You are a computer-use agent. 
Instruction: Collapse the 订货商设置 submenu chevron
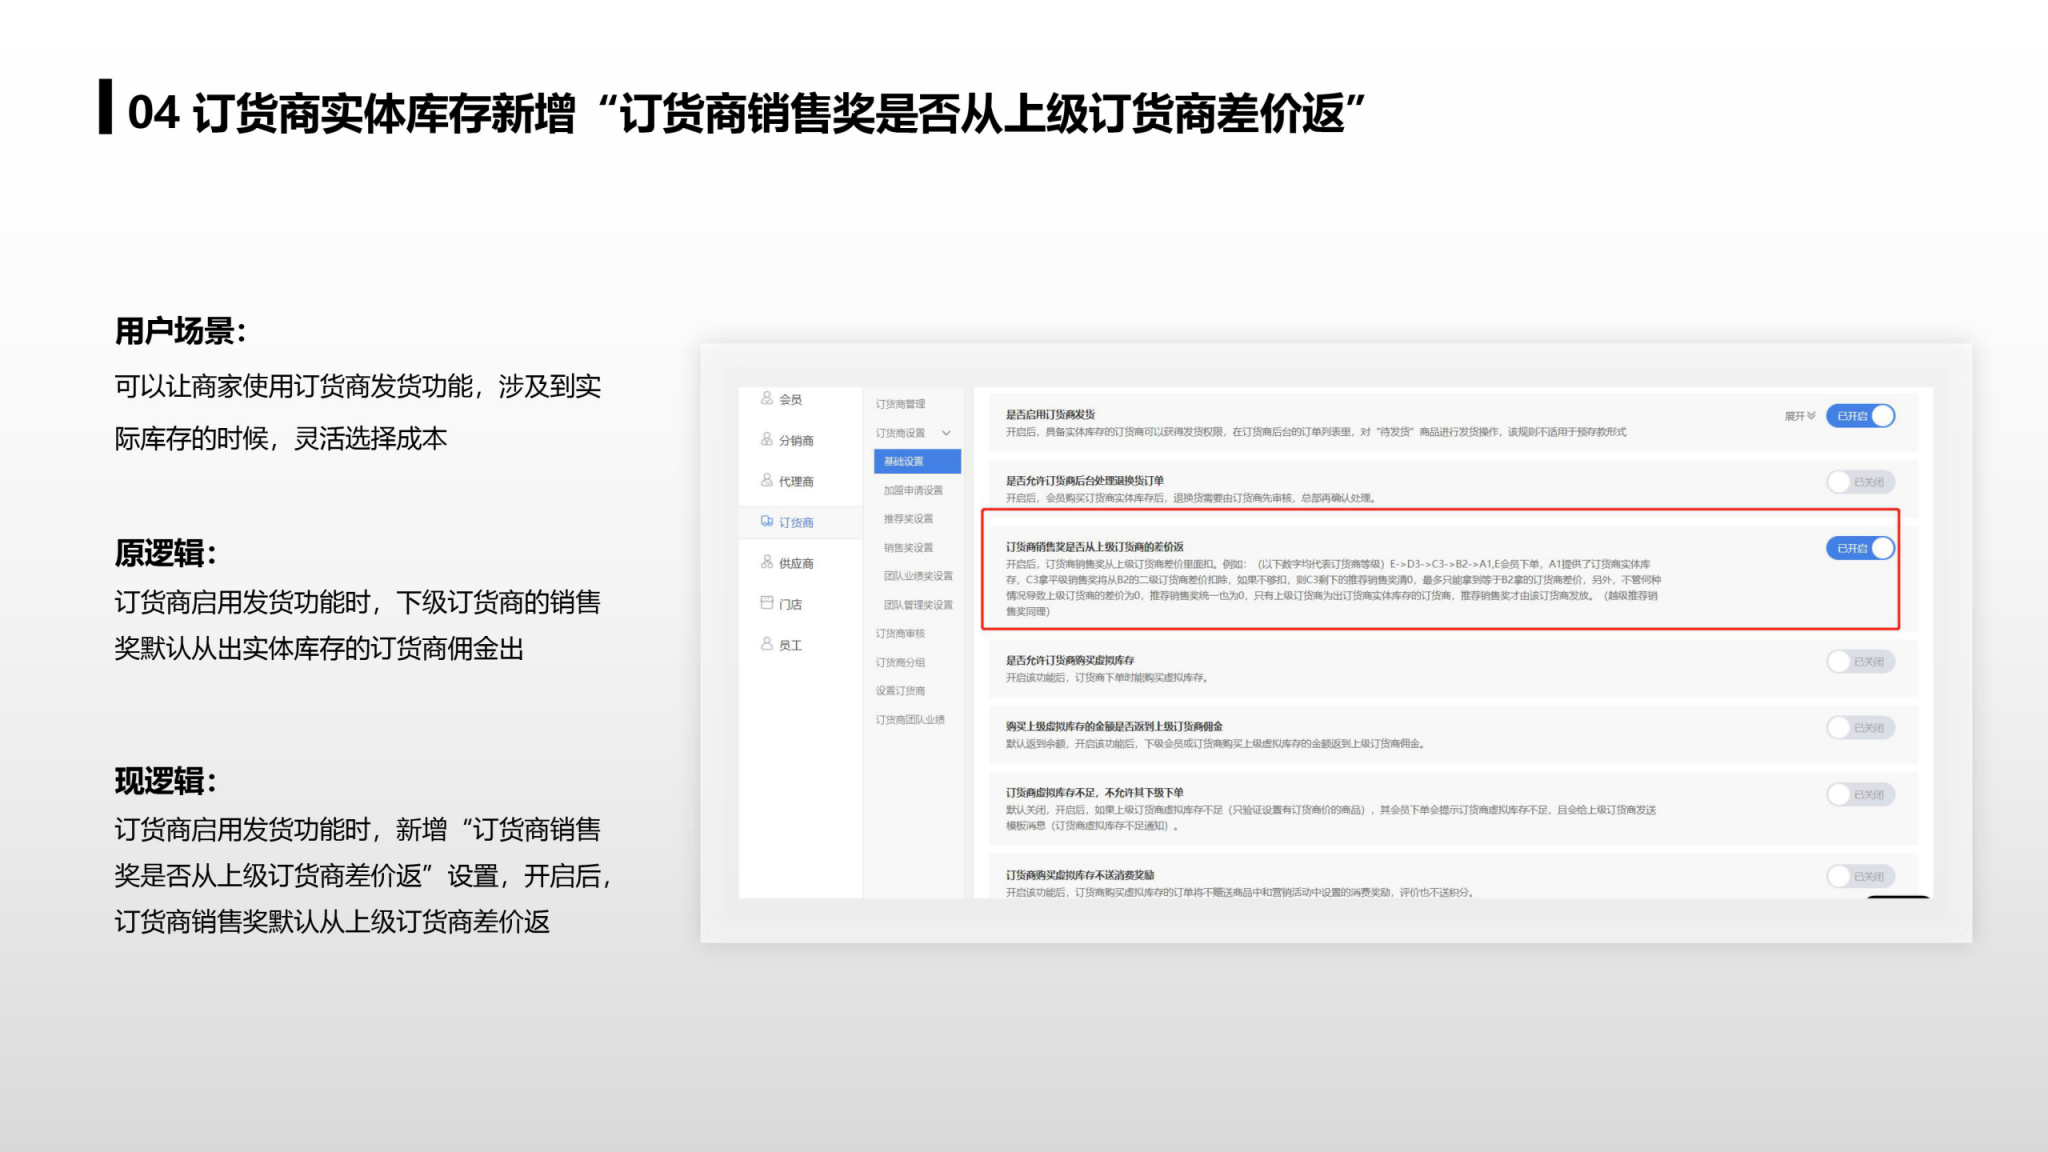pos(946,433)
